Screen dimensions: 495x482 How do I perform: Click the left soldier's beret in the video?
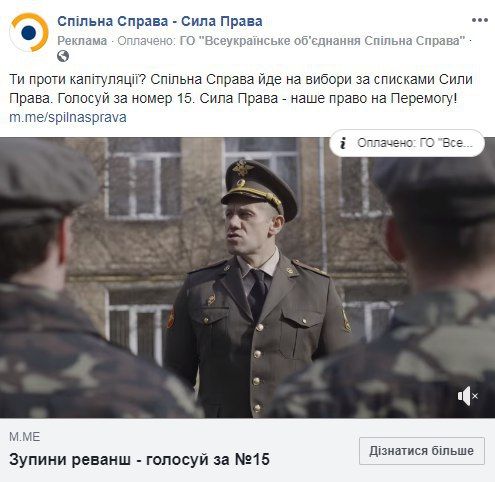[43, 175]
